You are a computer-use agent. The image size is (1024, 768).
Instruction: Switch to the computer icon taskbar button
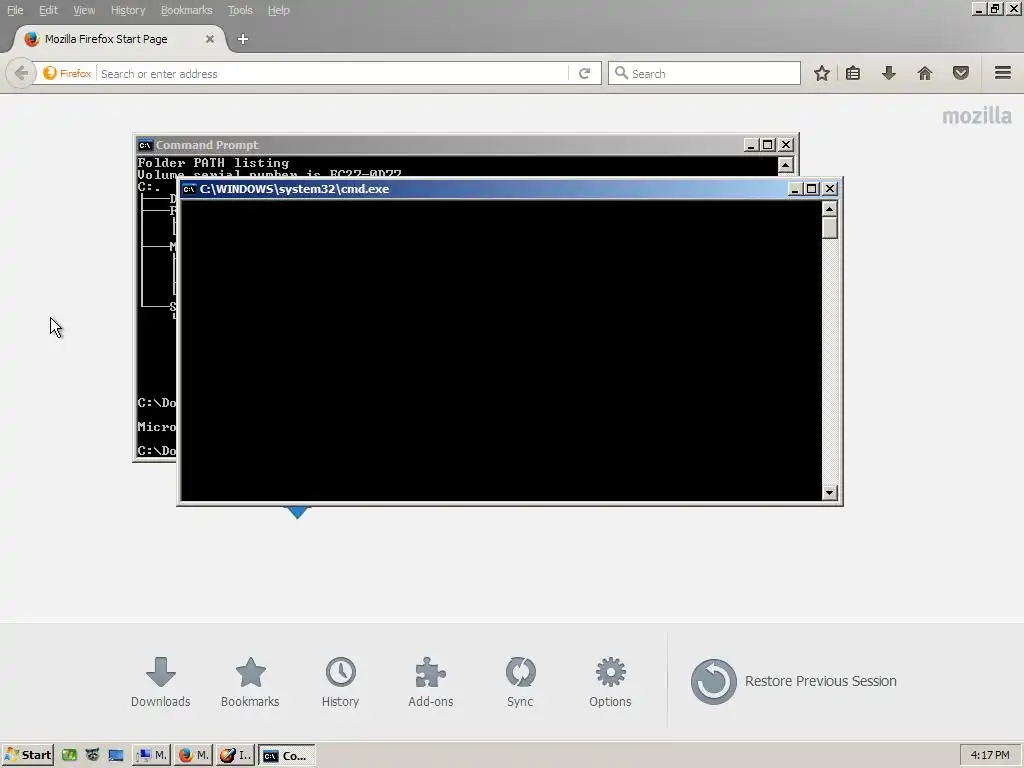point(152,755)
